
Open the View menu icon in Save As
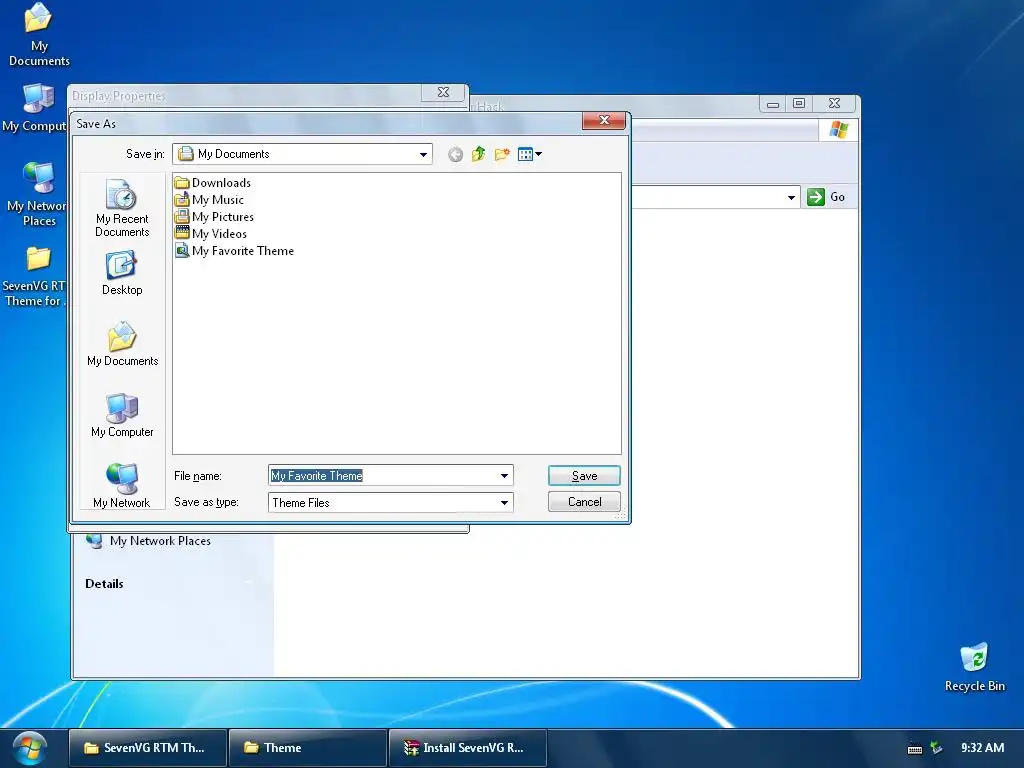[x=530, y=154]
